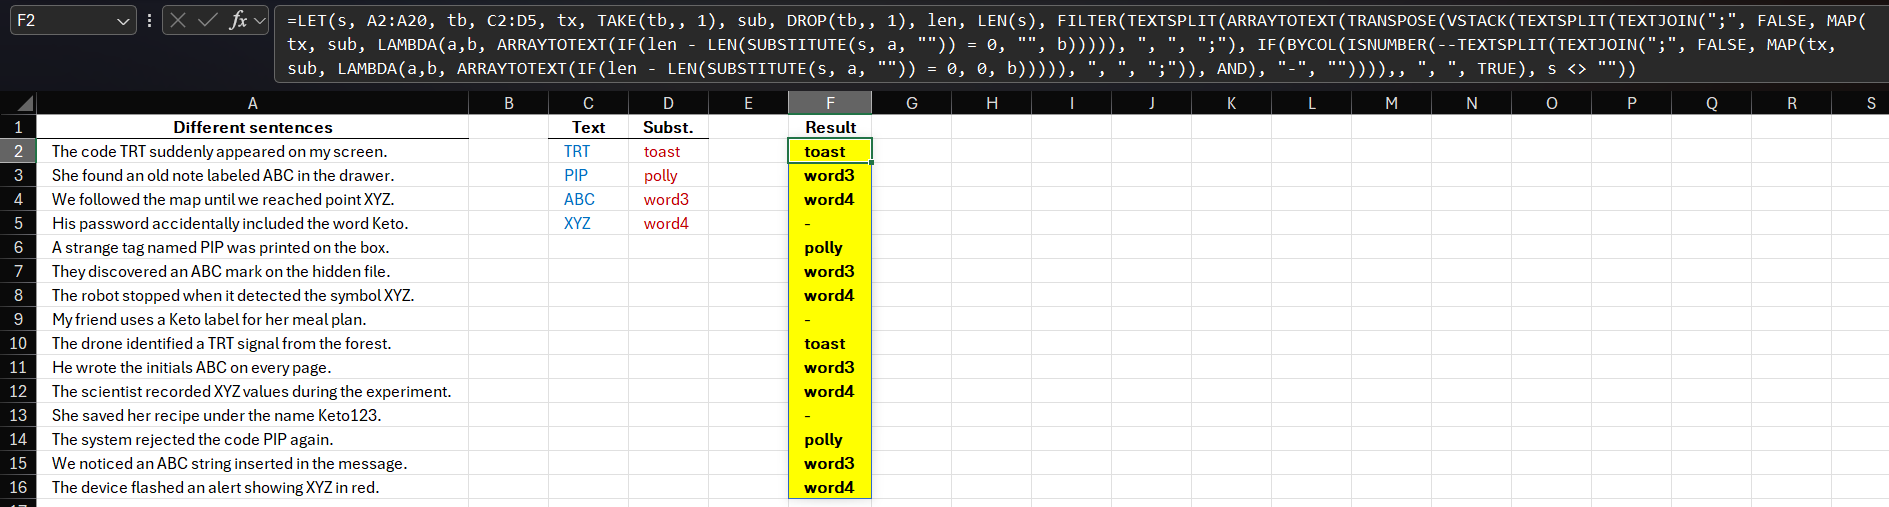The height and width of the screenshot is (507, 1889).
Task: Select cell containing 'TRT' in Text column
Action: click(x=588, y=151)
